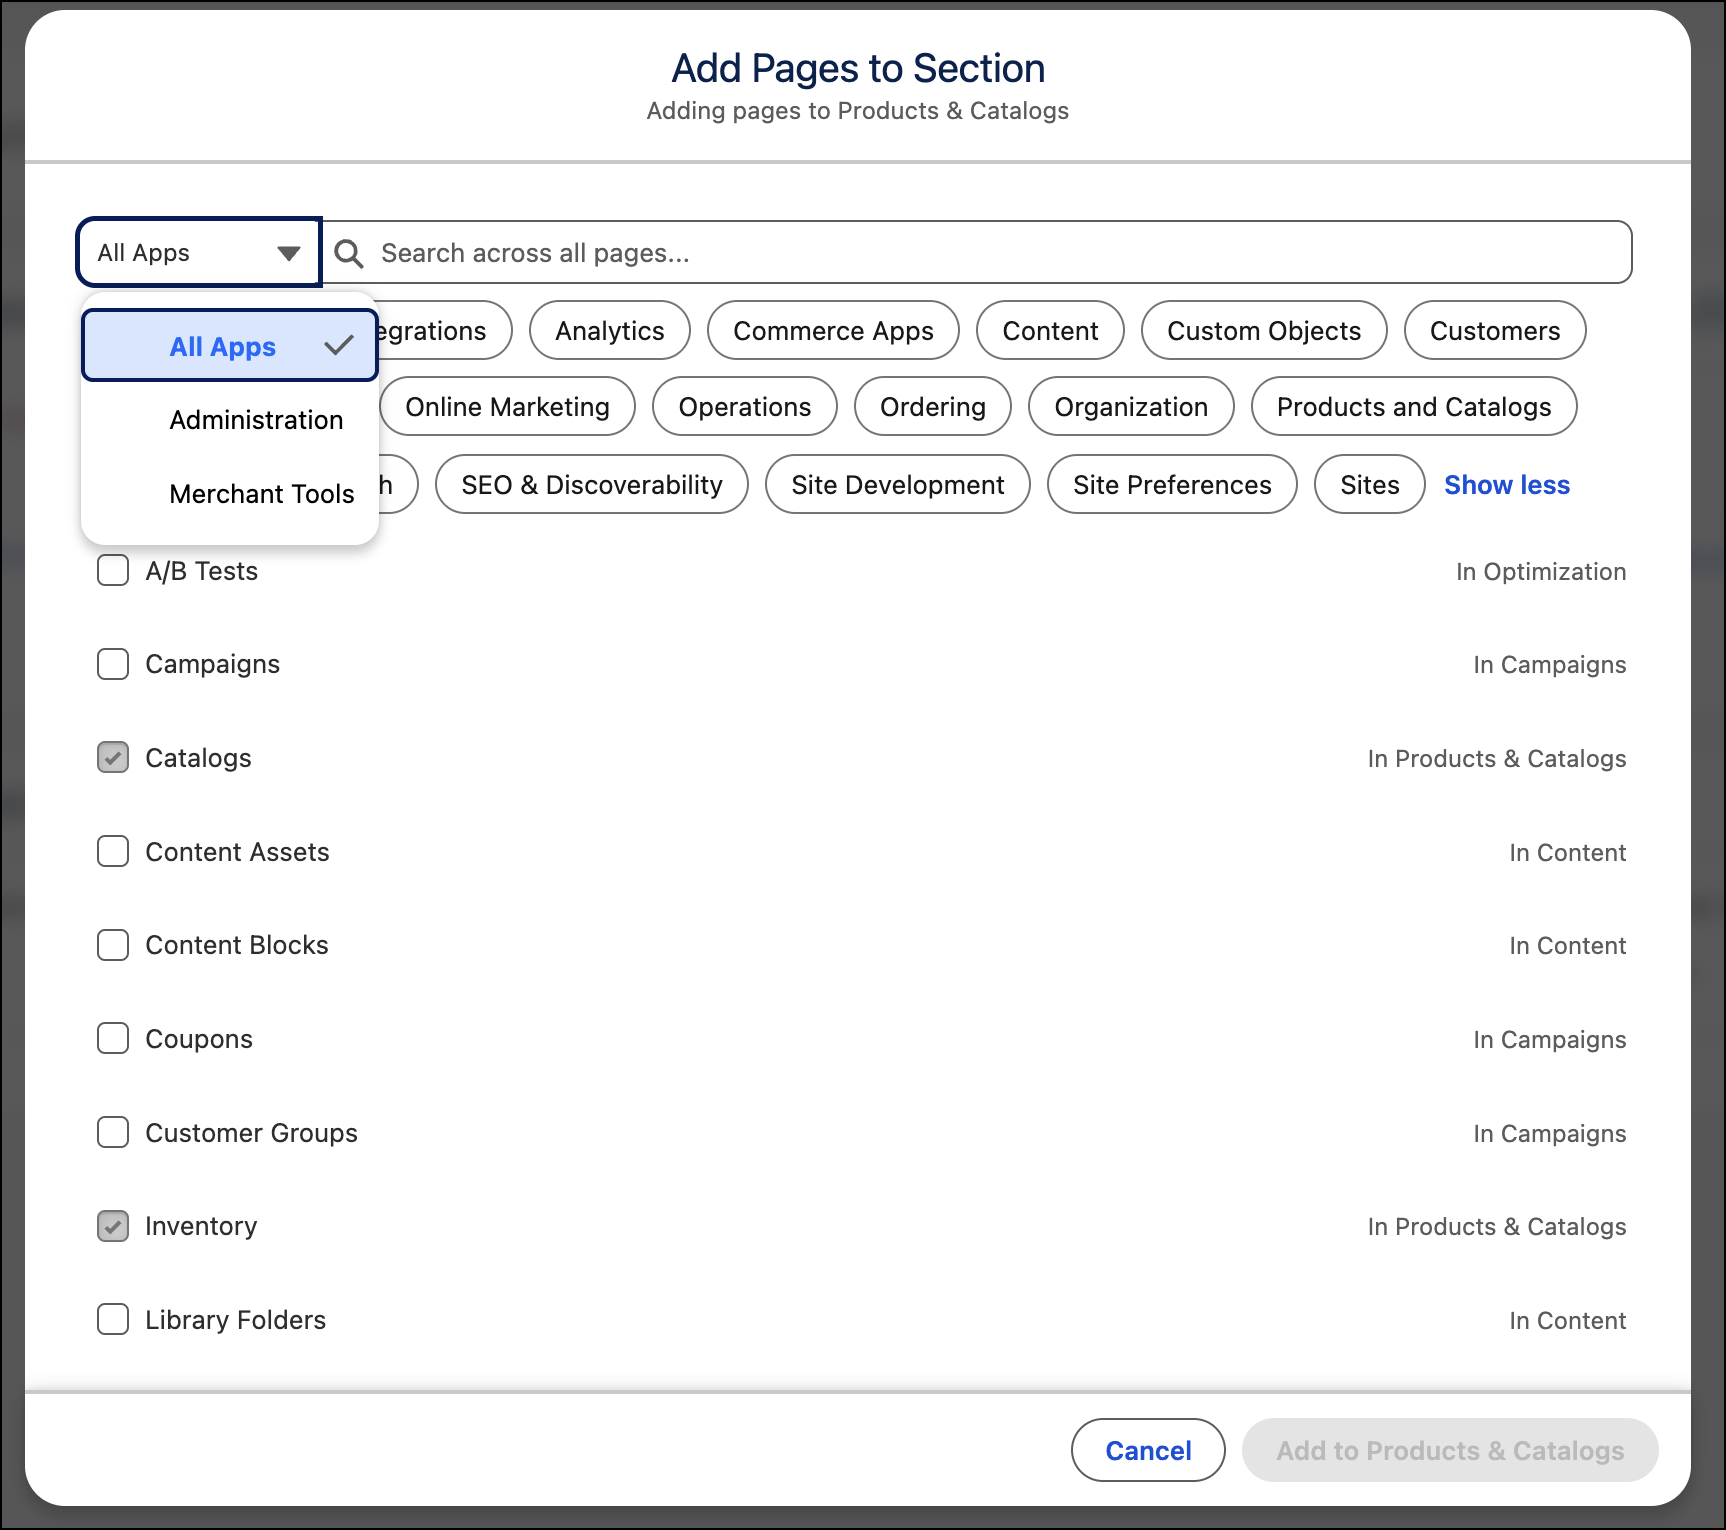The width and height of the screenshot is (1726, 1530).
Task: Click the Catalogs checked checkbox
Action: [x=113, y=758]
